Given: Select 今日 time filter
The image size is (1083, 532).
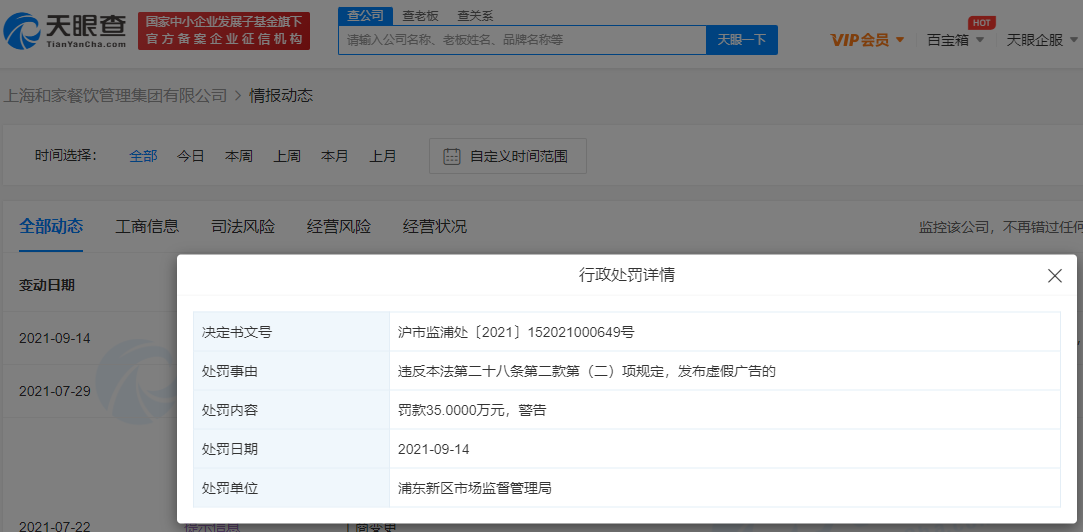Looking at the screenshot, I should (191, 156).
